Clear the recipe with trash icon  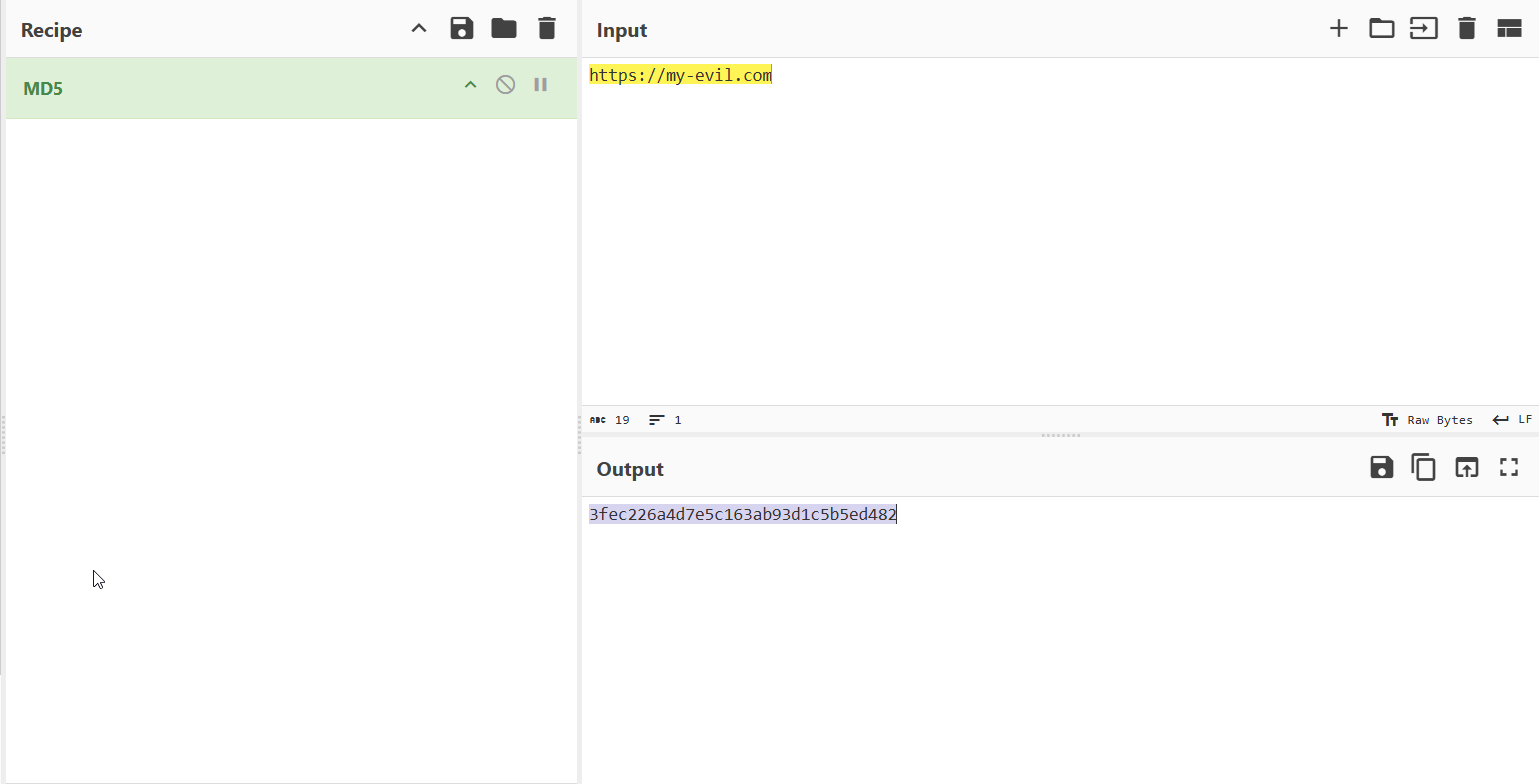[546, 29]
